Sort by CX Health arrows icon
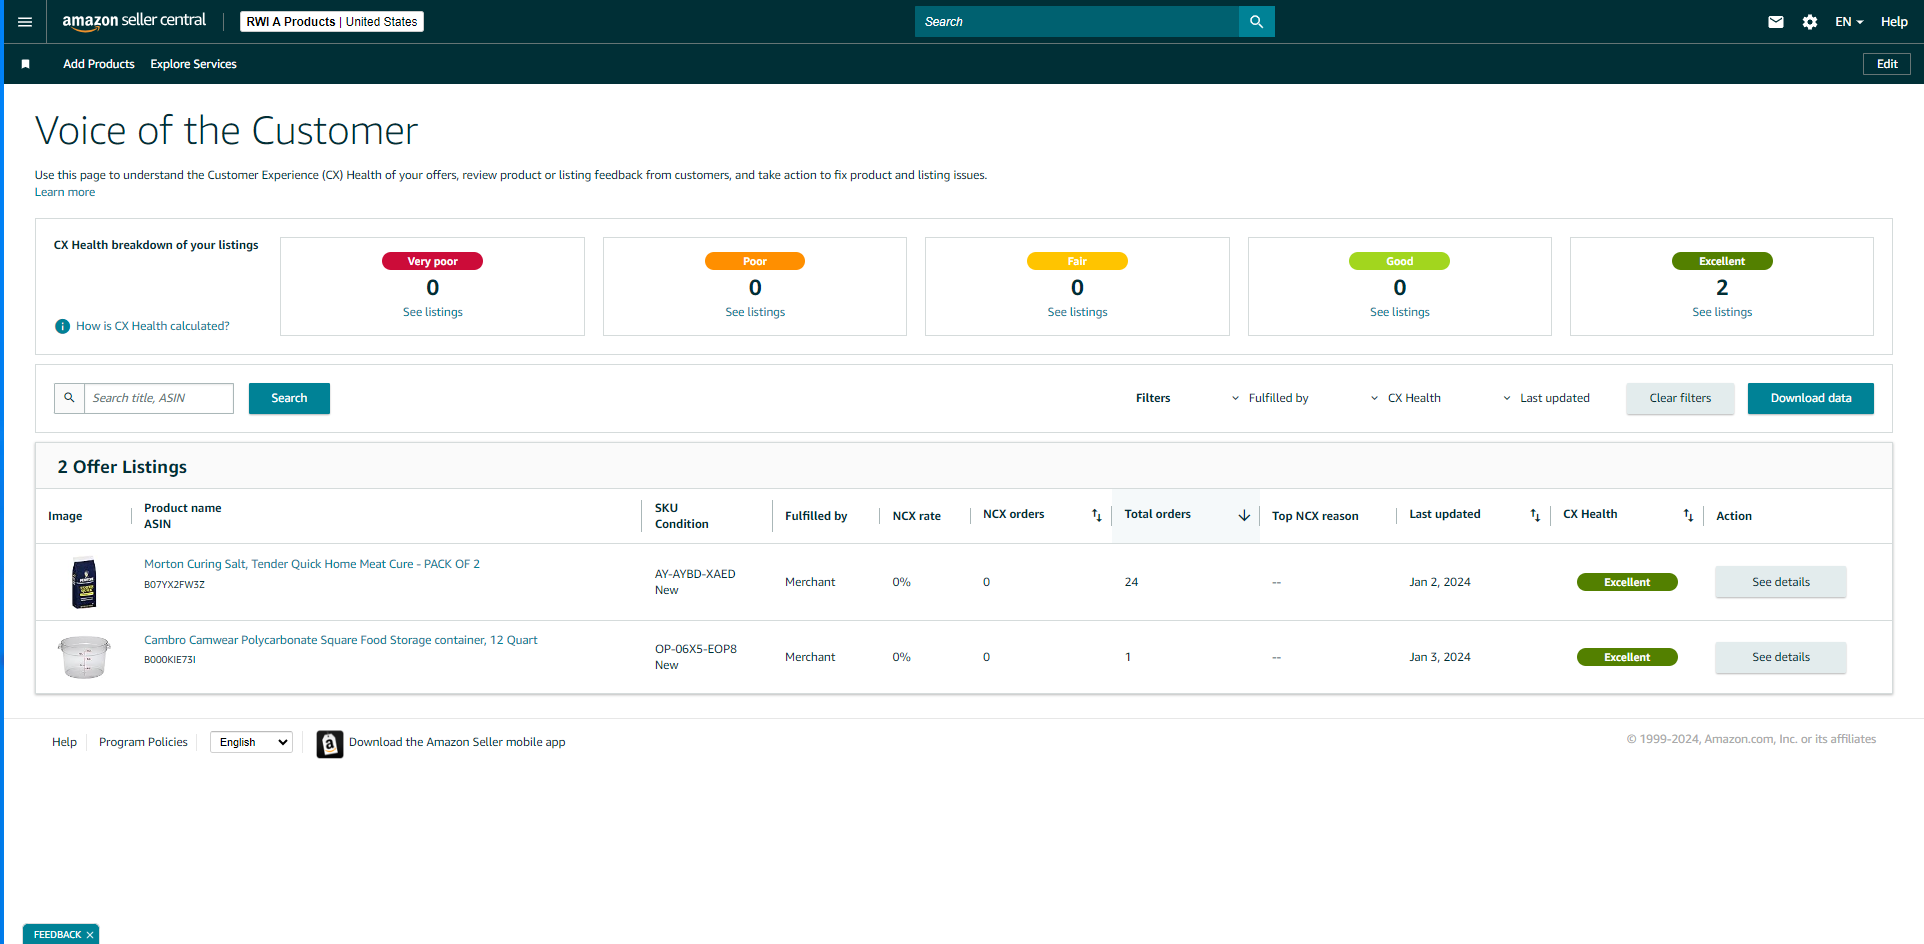The width and height of the screenshot is (1924, 944). [x=1688, y=516]
